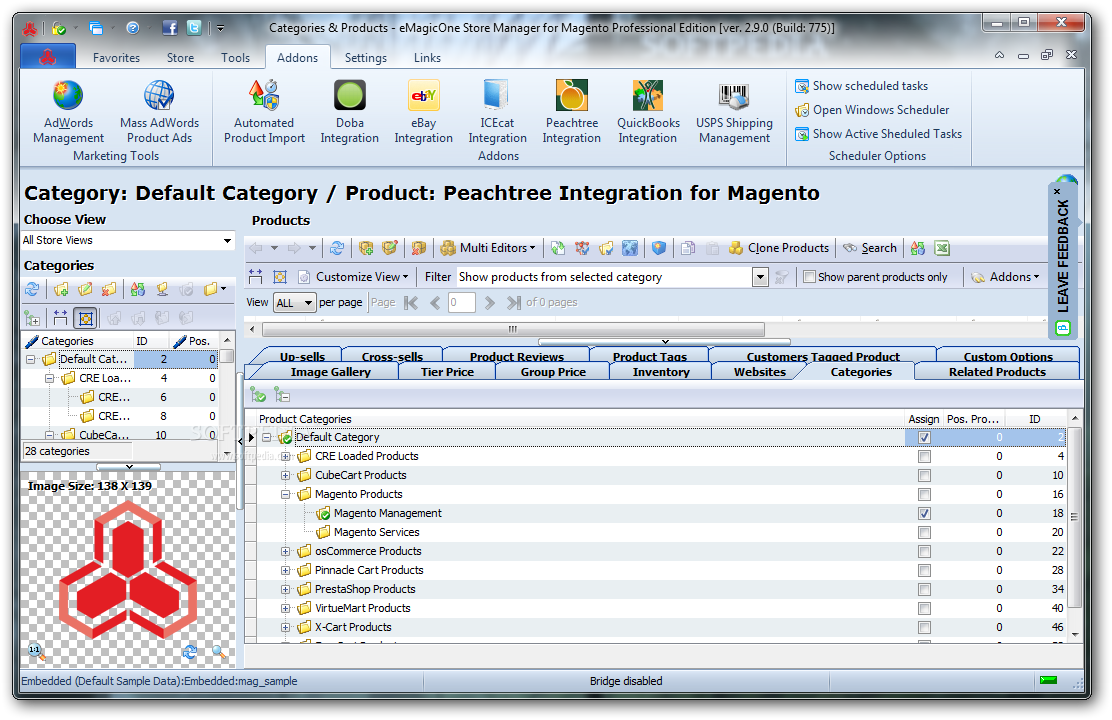This screenshot has height=720, width=1112.
Task: Go to last products page arrow
Action: click(513, 303)
